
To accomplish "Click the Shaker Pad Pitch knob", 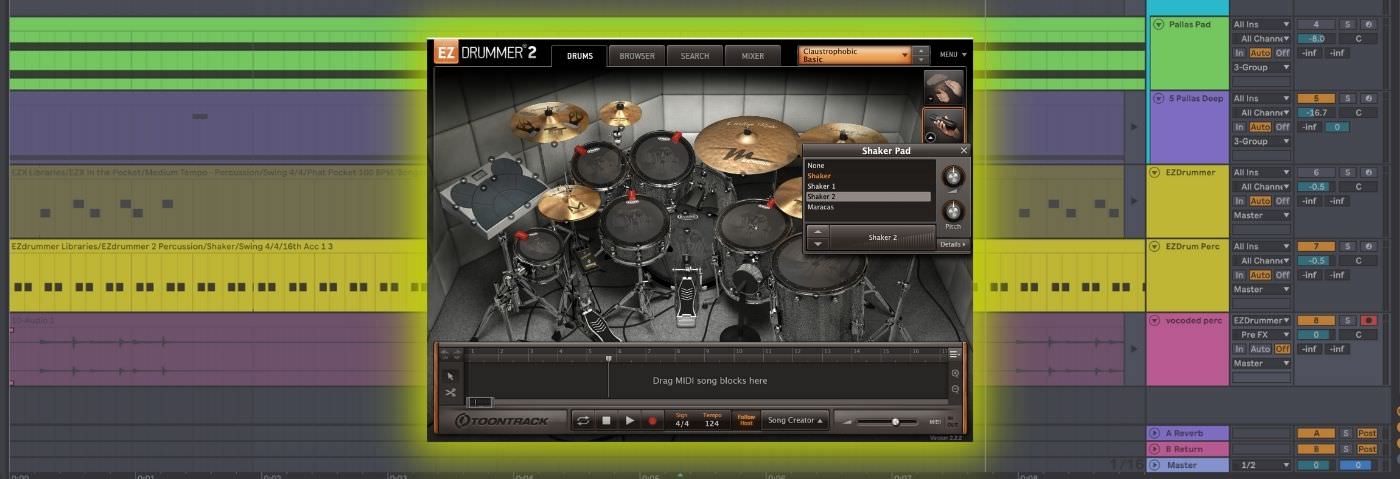I will [x=952, y=210].
